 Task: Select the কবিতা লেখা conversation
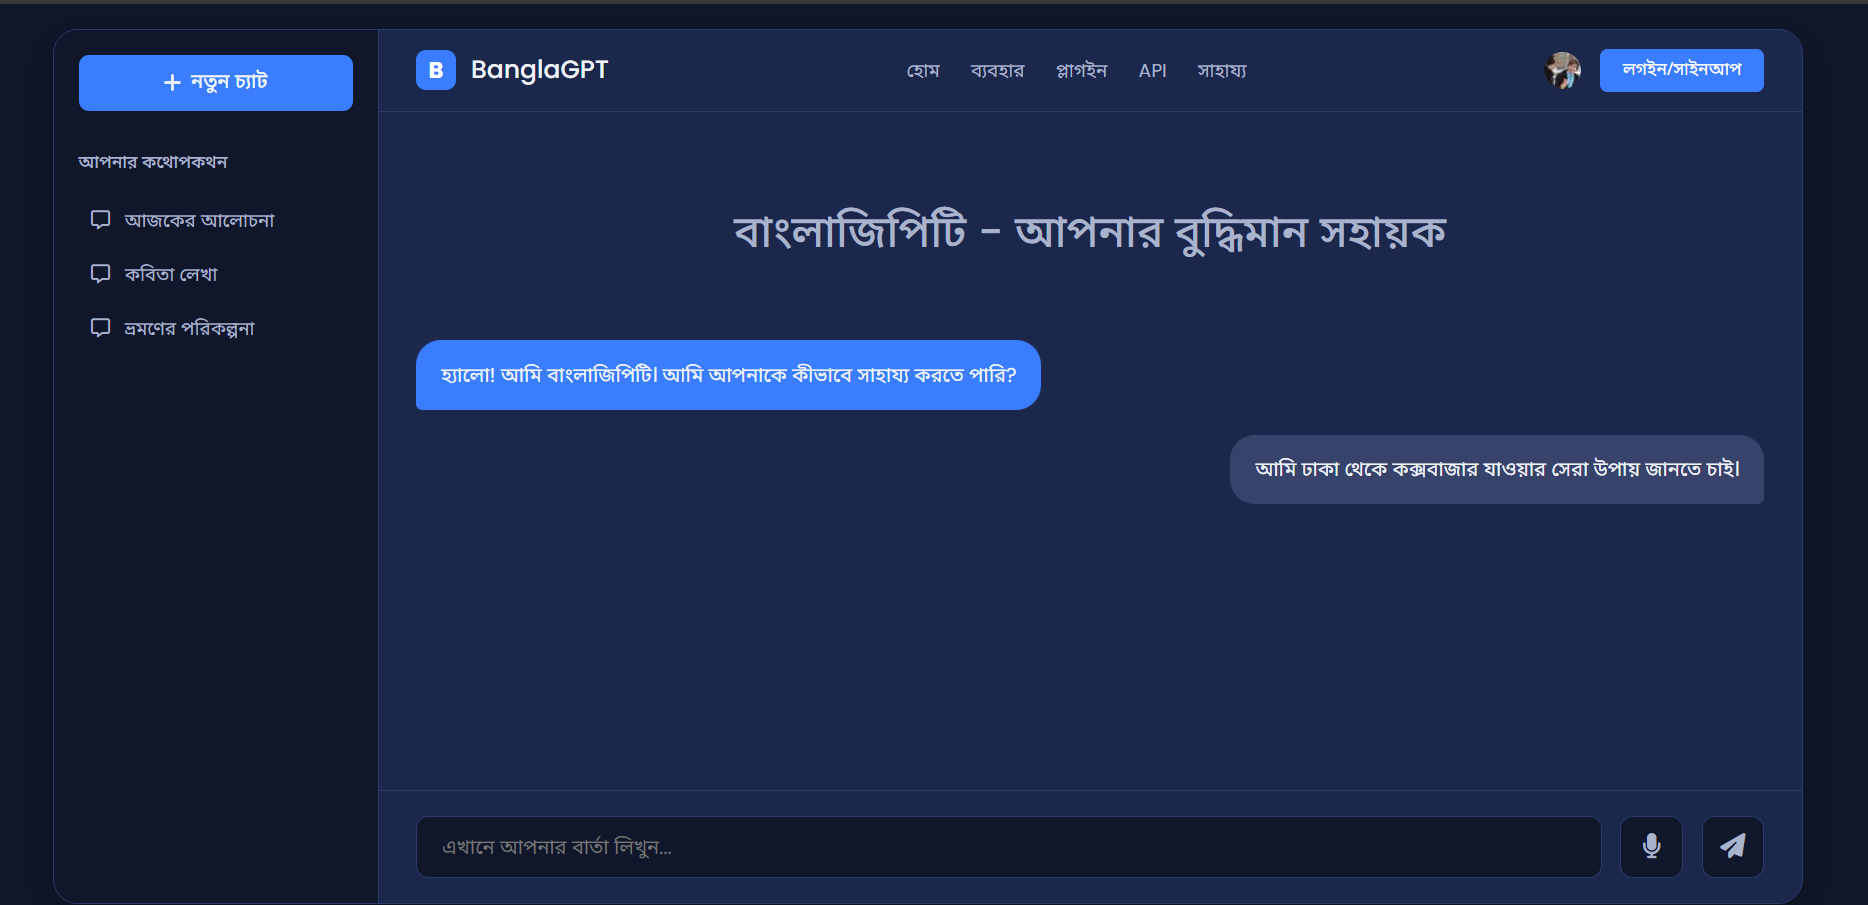[171, 274]
